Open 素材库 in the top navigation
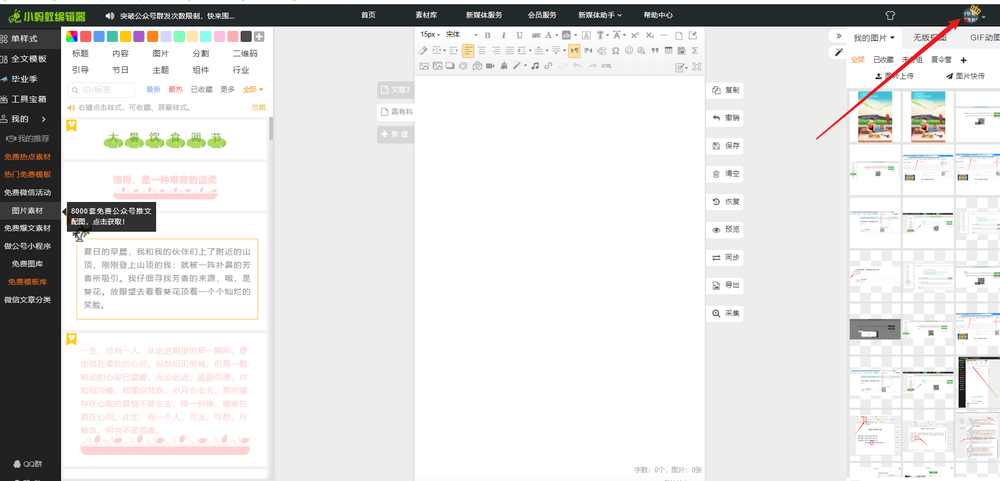 (426, 15)
